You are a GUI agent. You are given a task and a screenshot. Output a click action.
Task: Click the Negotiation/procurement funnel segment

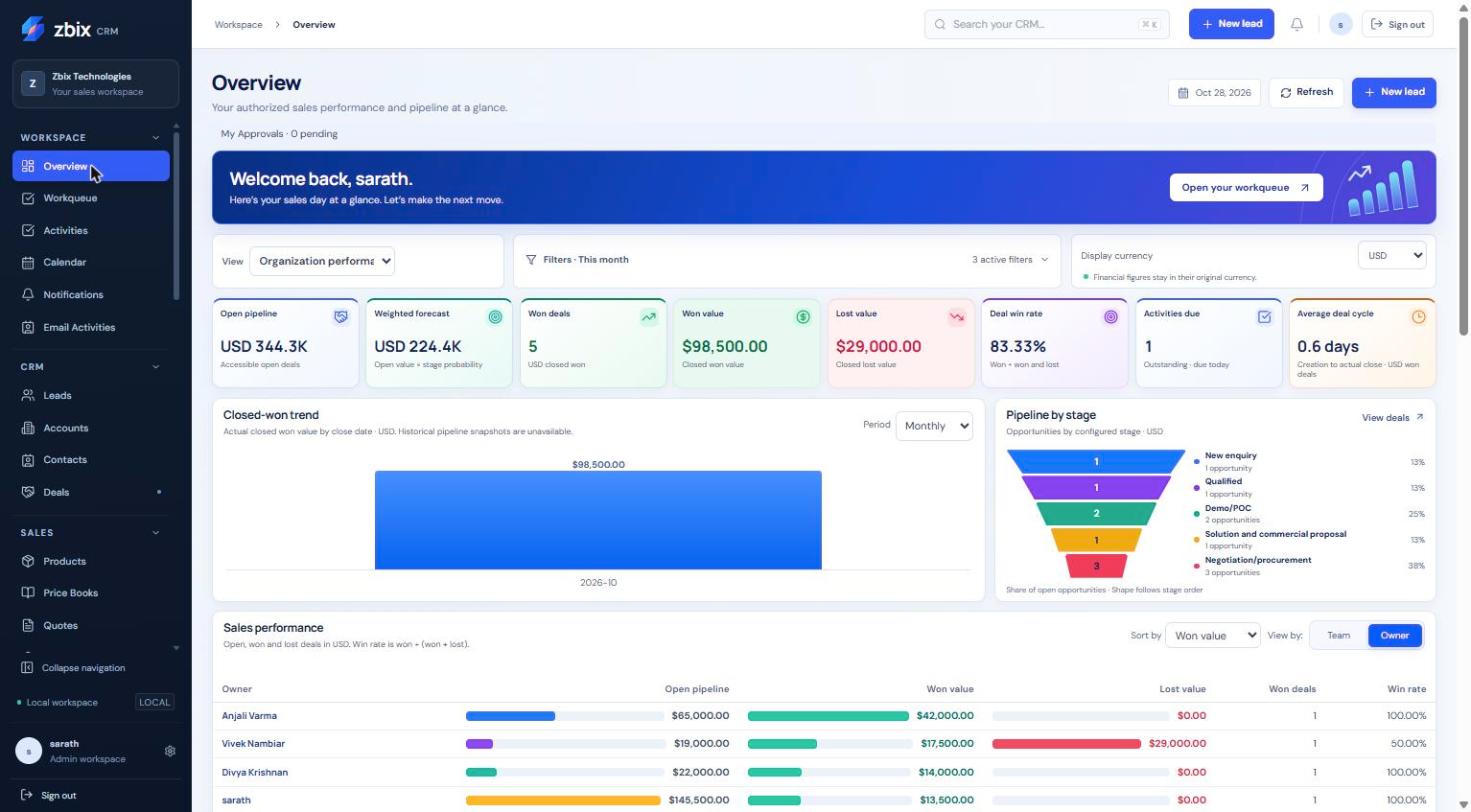click(x=1096, y=566)
